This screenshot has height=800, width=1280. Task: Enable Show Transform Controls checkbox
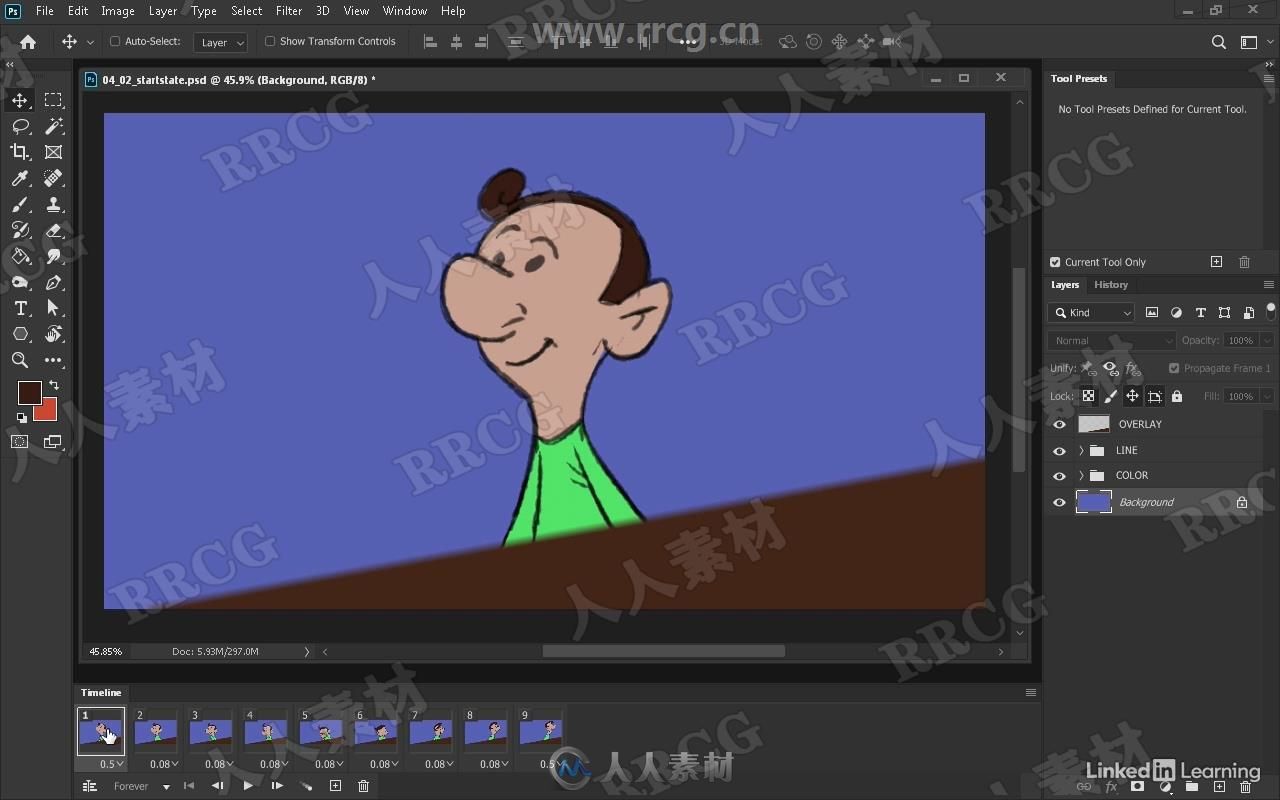(270, 42)
